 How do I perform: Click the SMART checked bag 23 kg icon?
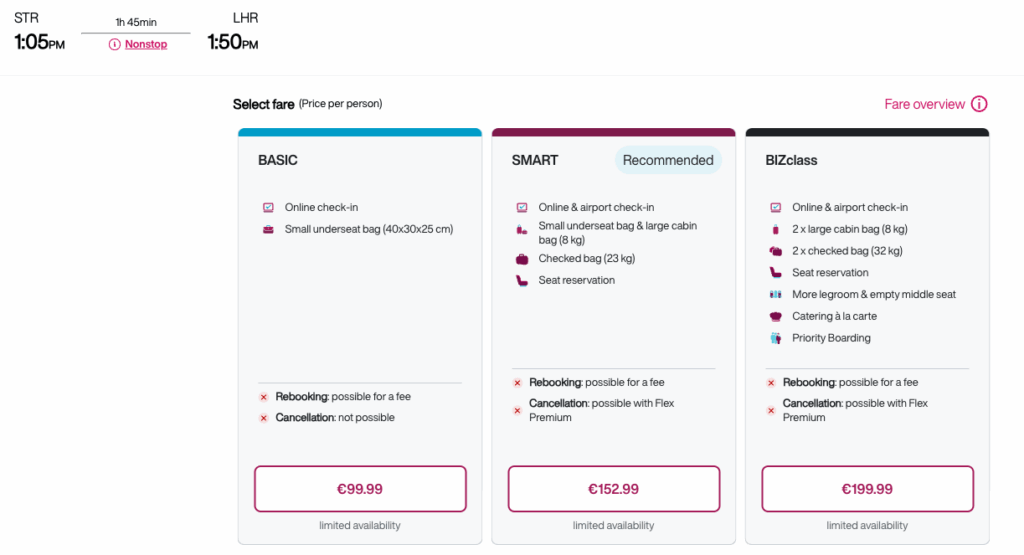coord(522,259)
